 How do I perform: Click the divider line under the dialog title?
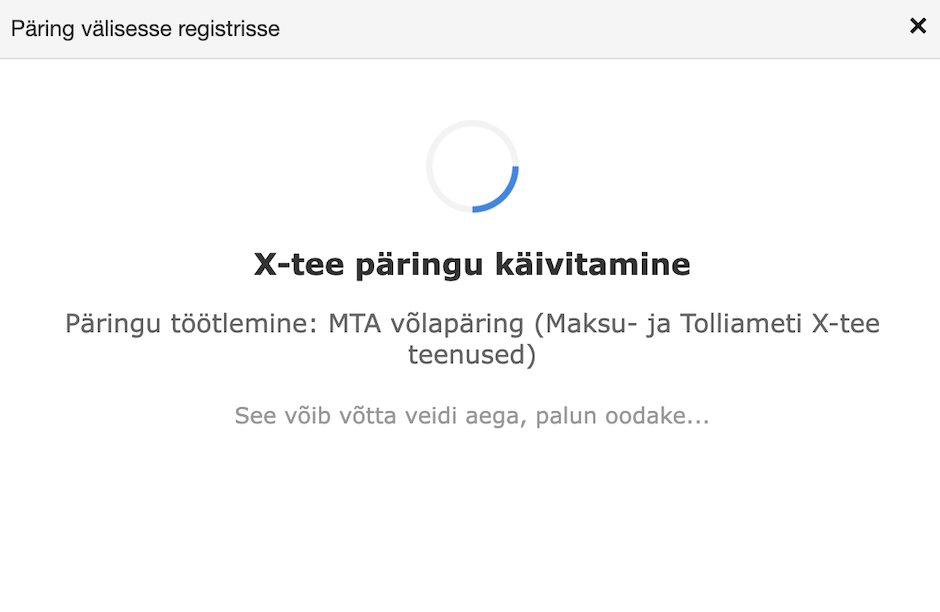pyautogui.click(x=470, y=57)
